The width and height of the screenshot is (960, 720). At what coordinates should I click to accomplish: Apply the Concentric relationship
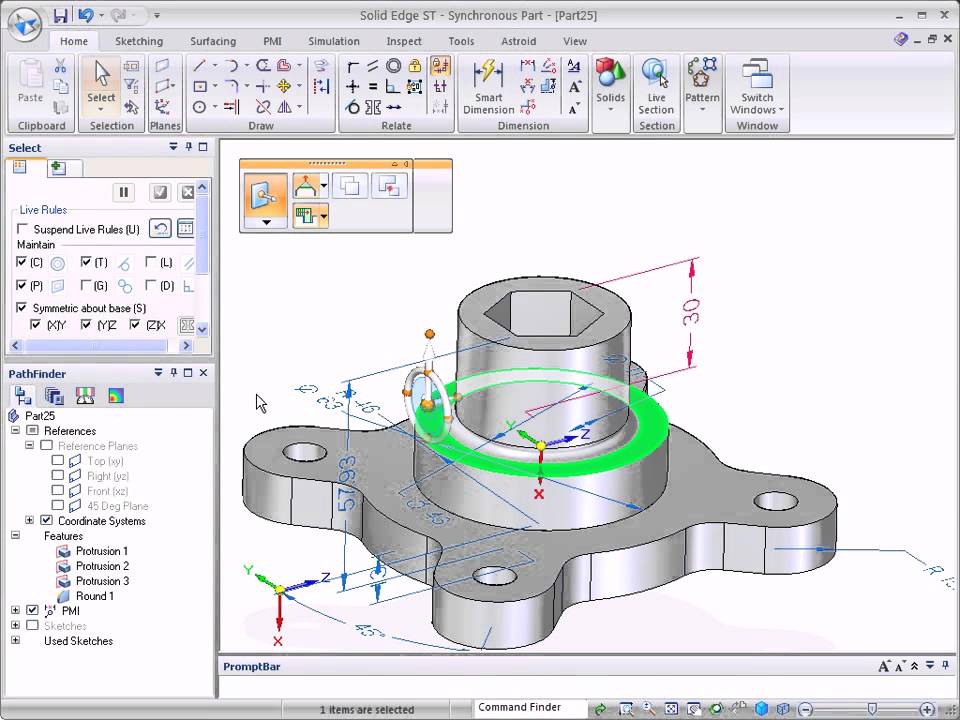[394, 66]
